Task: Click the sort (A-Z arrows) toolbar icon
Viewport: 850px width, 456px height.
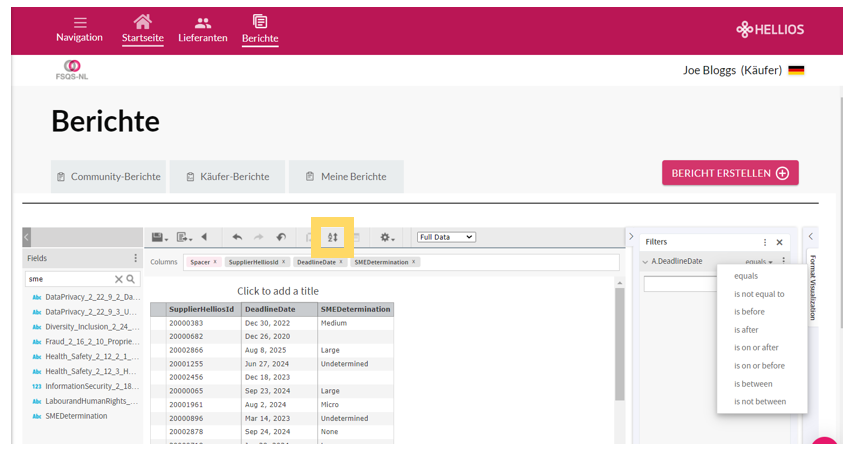Action: 332,237
